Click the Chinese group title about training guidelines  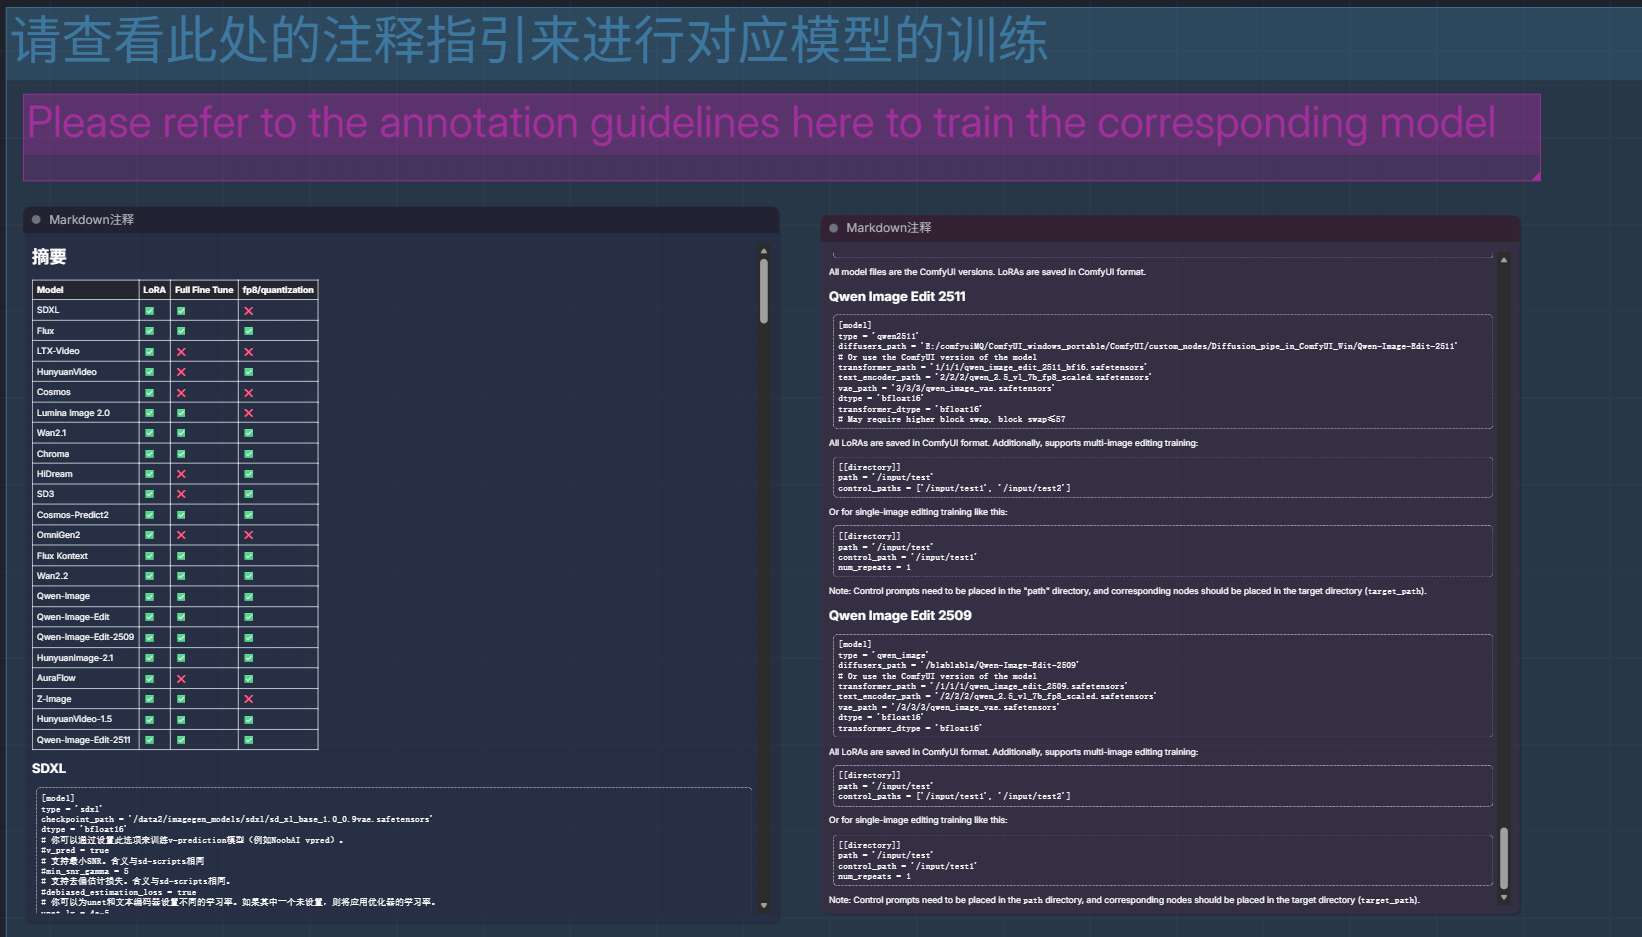529,41
